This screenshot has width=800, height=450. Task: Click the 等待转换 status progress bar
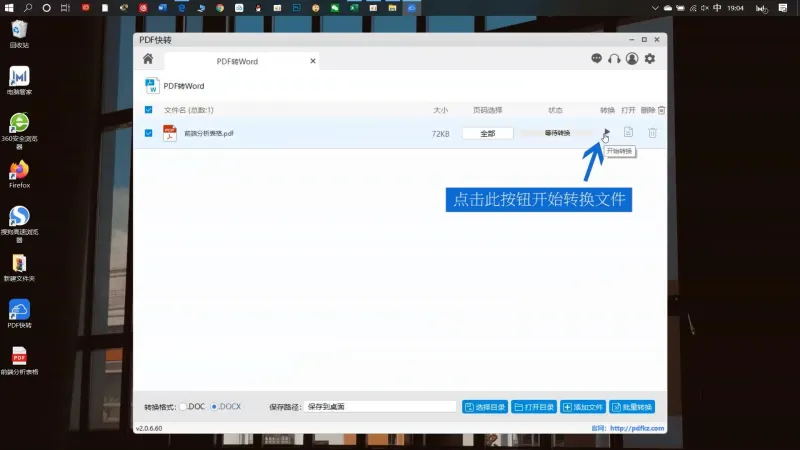click(557, 133)
